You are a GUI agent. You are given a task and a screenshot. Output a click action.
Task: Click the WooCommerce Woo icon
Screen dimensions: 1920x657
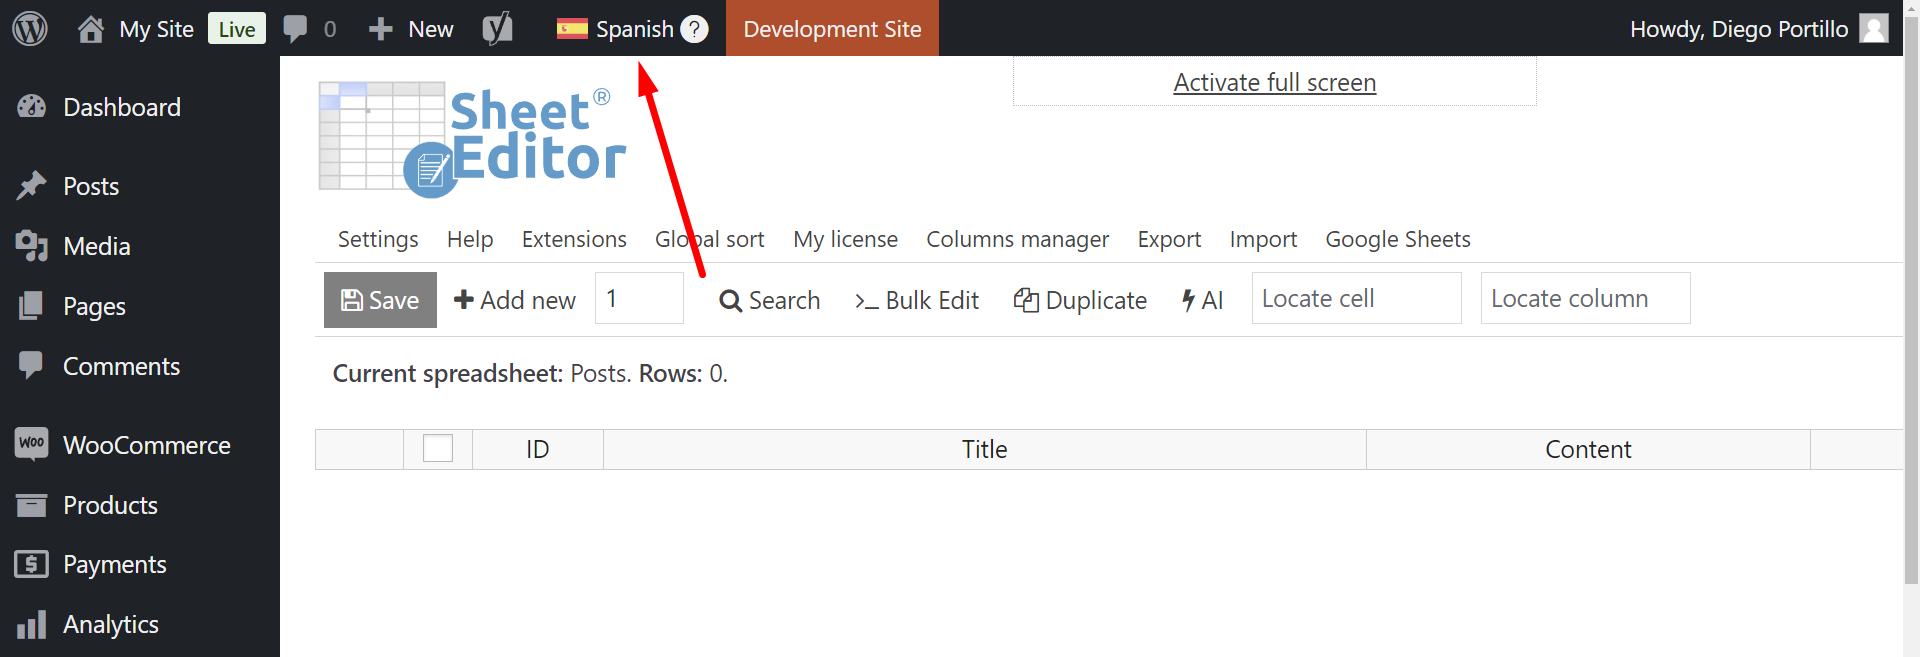coord(32,443)
